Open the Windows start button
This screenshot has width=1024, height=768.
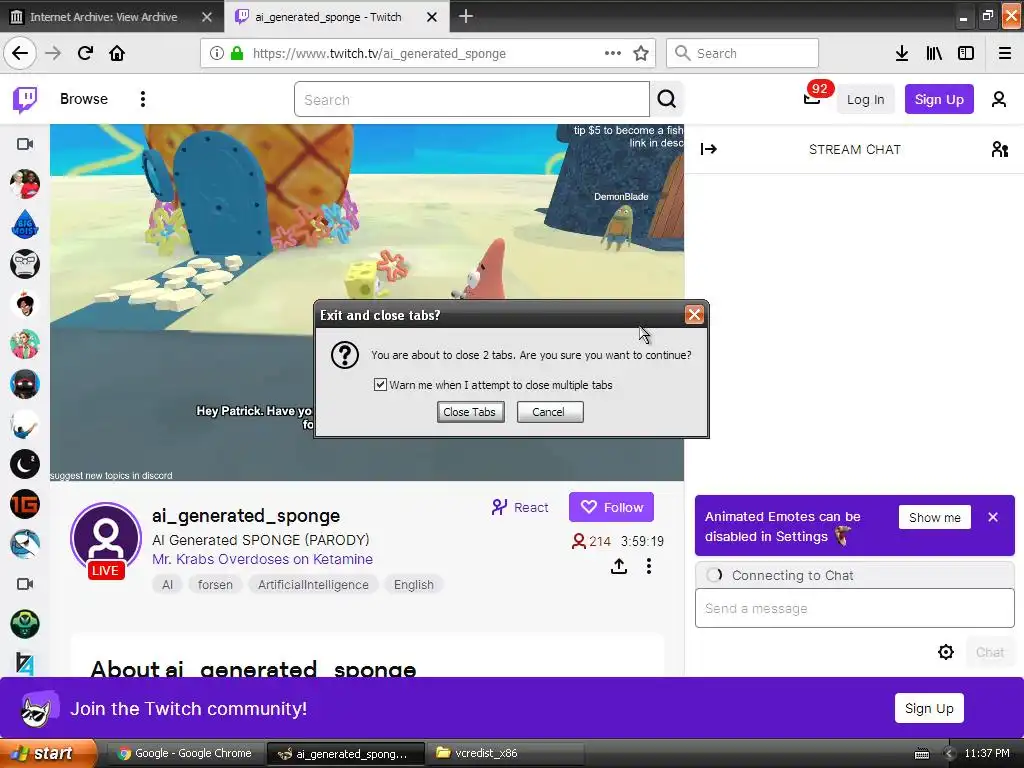pyautogui.click(x=48, y=753)
